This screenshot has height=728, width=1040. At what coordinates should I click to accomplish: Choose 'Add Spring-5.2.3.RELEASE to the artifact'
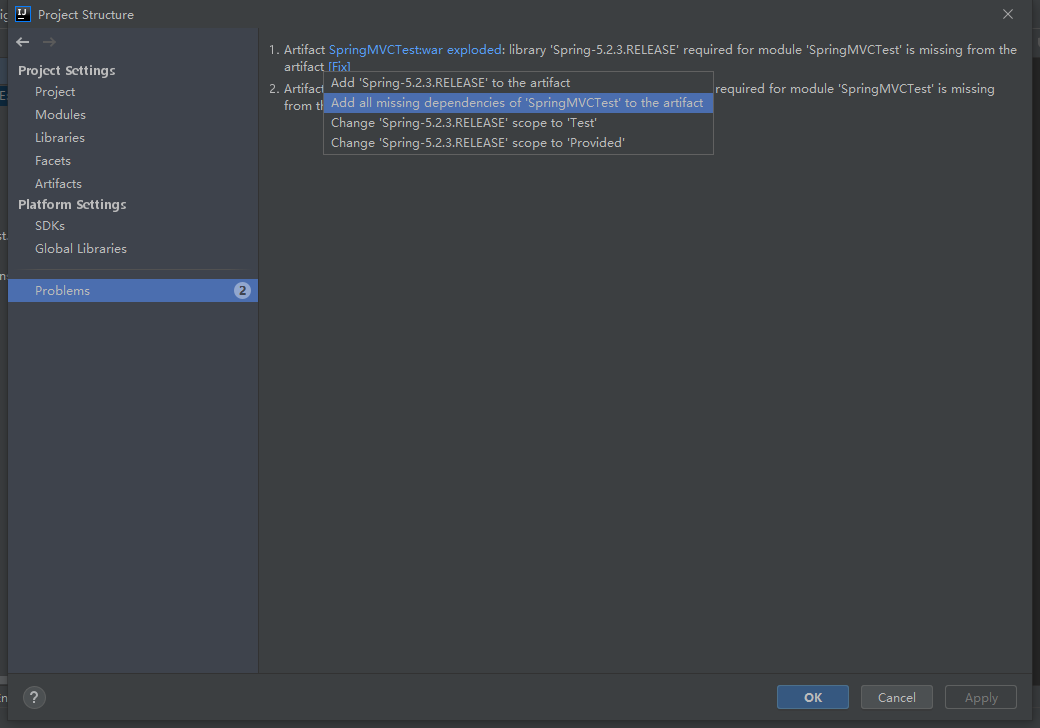pyautogui.click(x=450, y=82)
